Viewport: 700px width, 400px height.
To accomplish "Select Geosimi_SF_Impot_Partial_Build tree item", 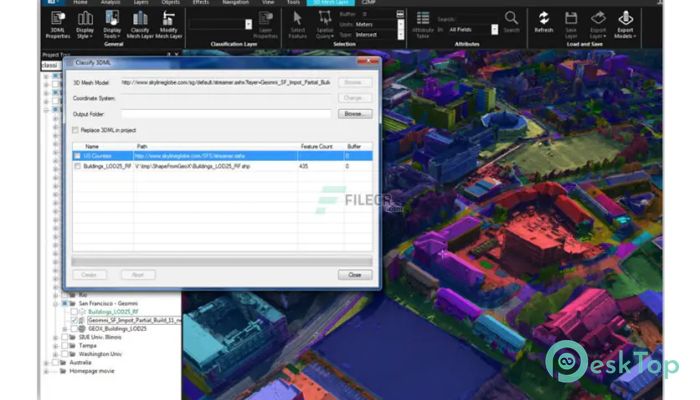I will (134, 320).
